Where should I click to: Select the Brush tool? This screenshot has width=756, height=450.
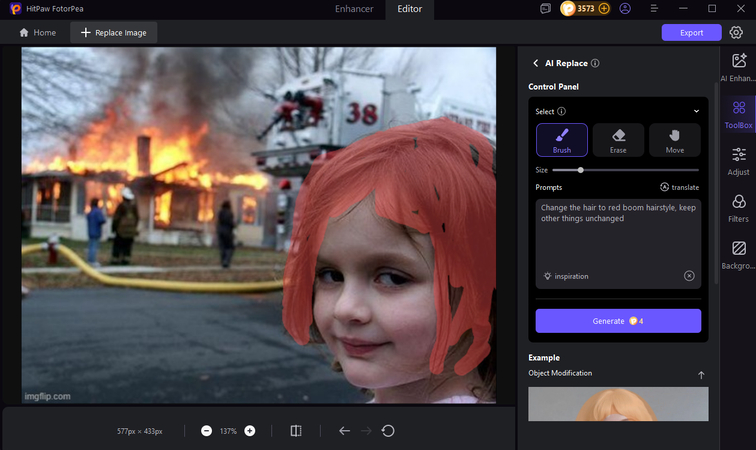tap(561, 140)
